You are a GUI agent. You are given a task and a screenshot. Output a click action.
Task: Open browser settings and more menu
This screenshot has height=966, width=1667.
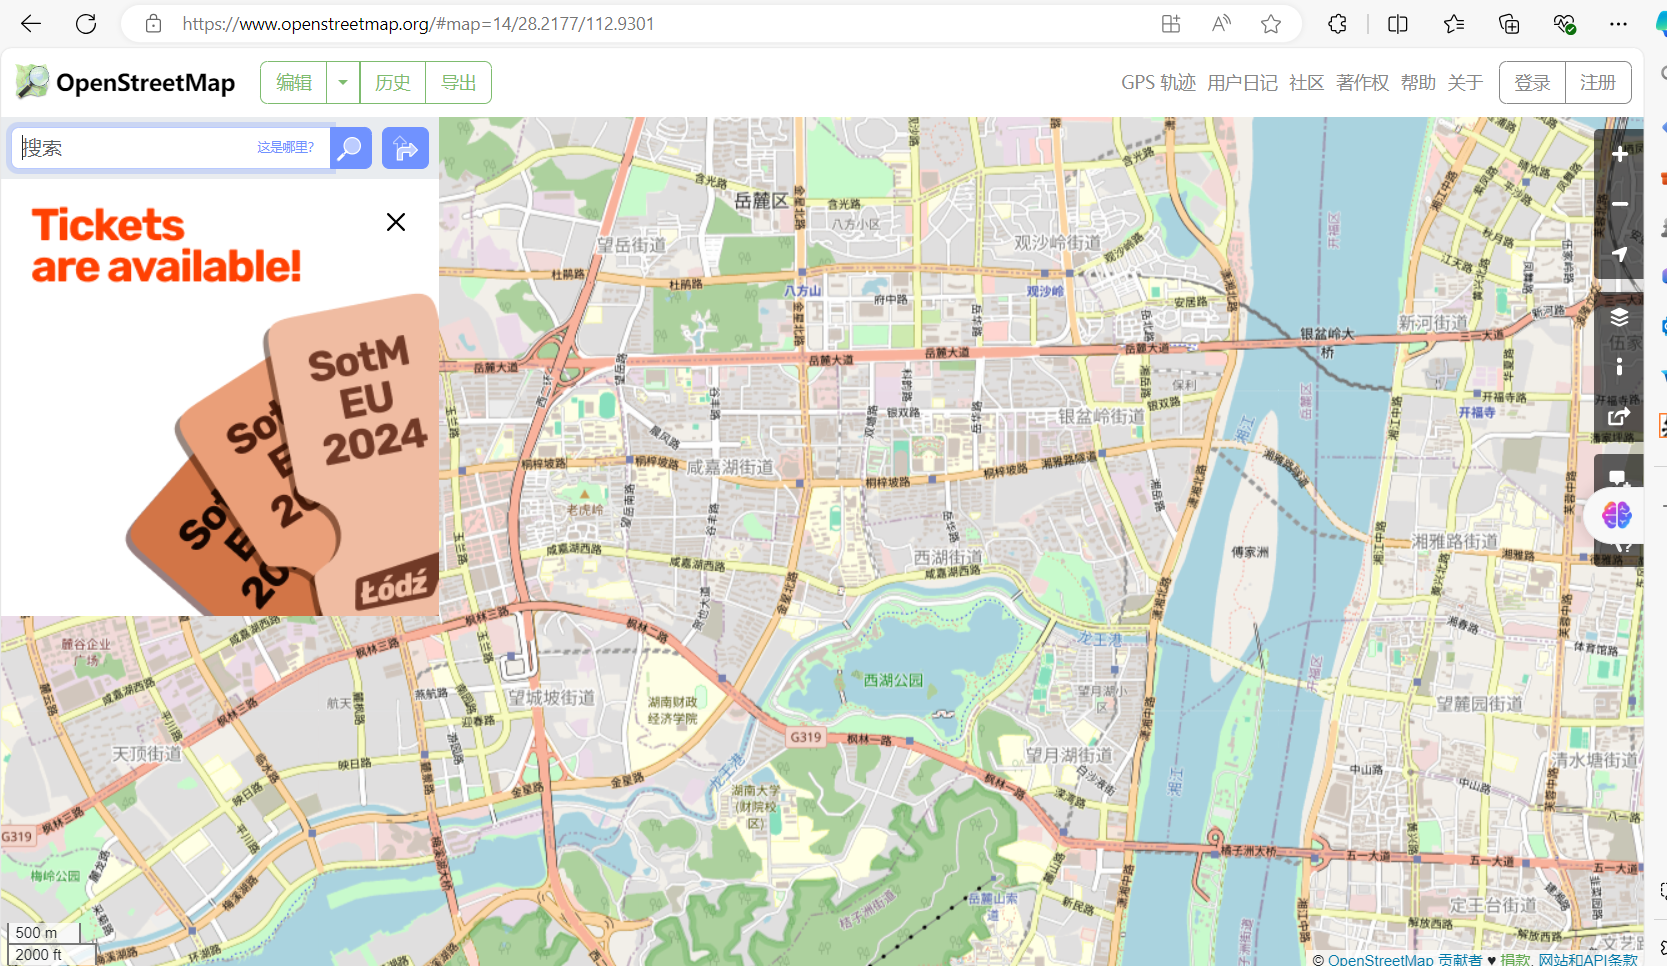pyautogui.click(x=1618, y=24)
